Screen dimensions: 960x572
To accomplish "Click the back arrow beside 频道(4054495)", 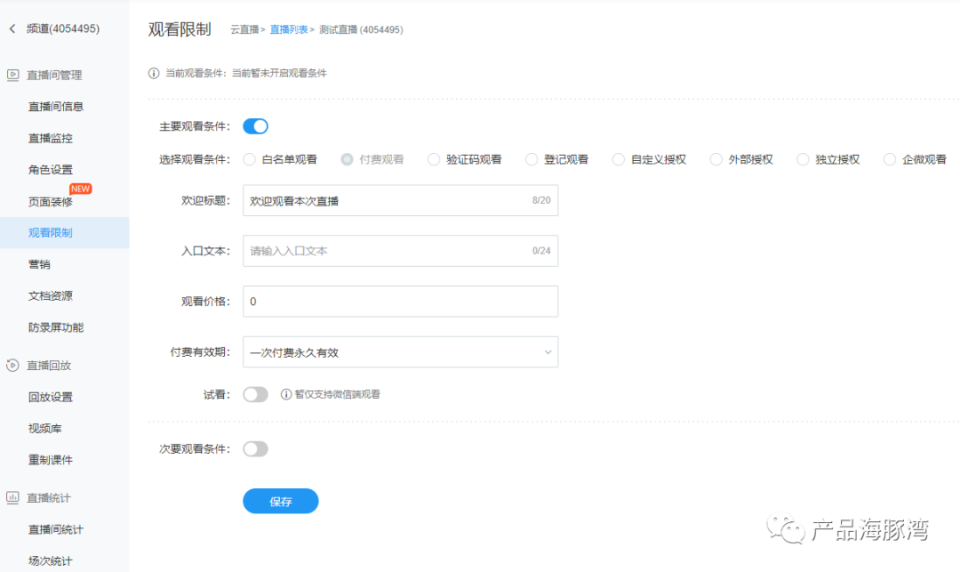I will [12, 29].
